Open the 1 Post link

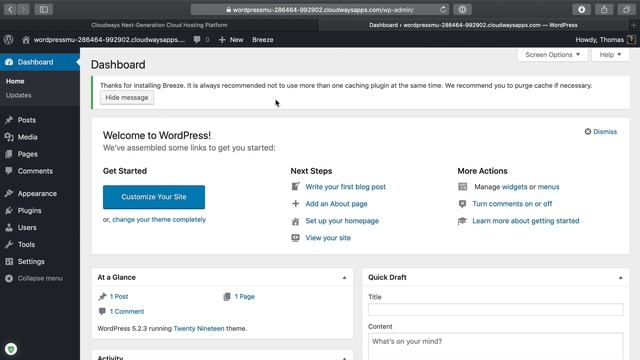119,297
